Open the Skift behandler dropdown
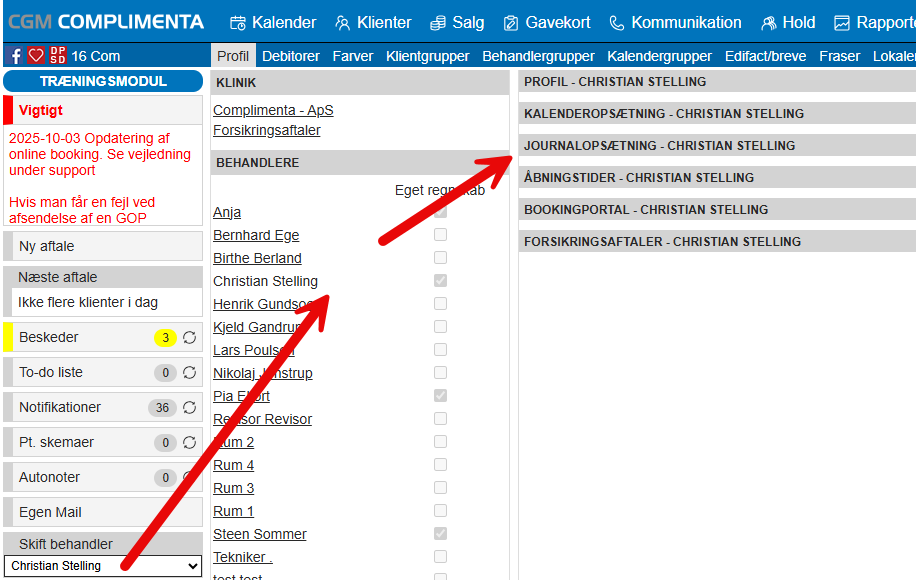This screenshot has width=916, height=580. tap(103, 566)
